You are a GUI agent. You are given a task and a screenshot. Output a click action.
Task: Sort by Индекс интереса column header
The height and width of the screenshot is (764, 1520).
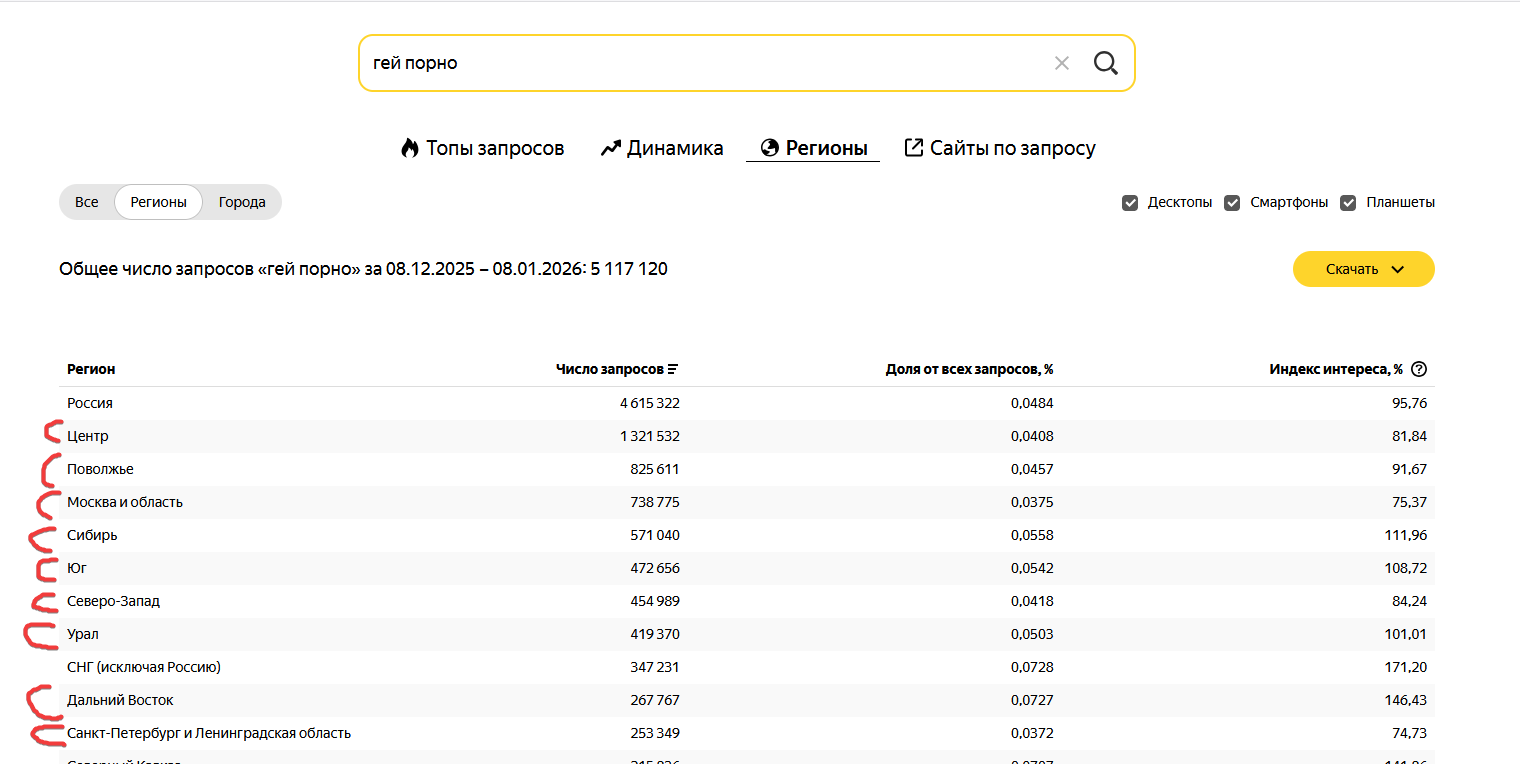point(1335,369)
